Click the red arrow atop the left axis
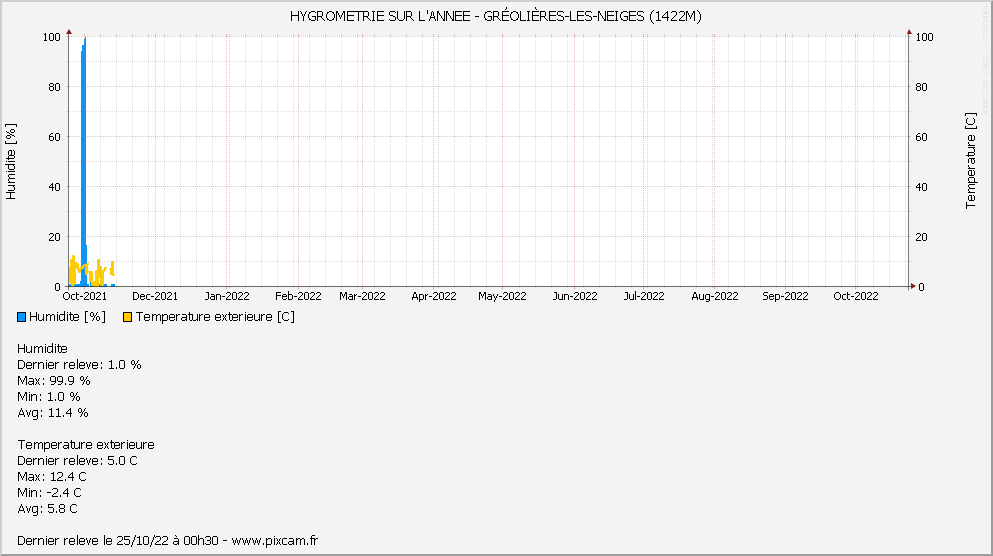 69,32
